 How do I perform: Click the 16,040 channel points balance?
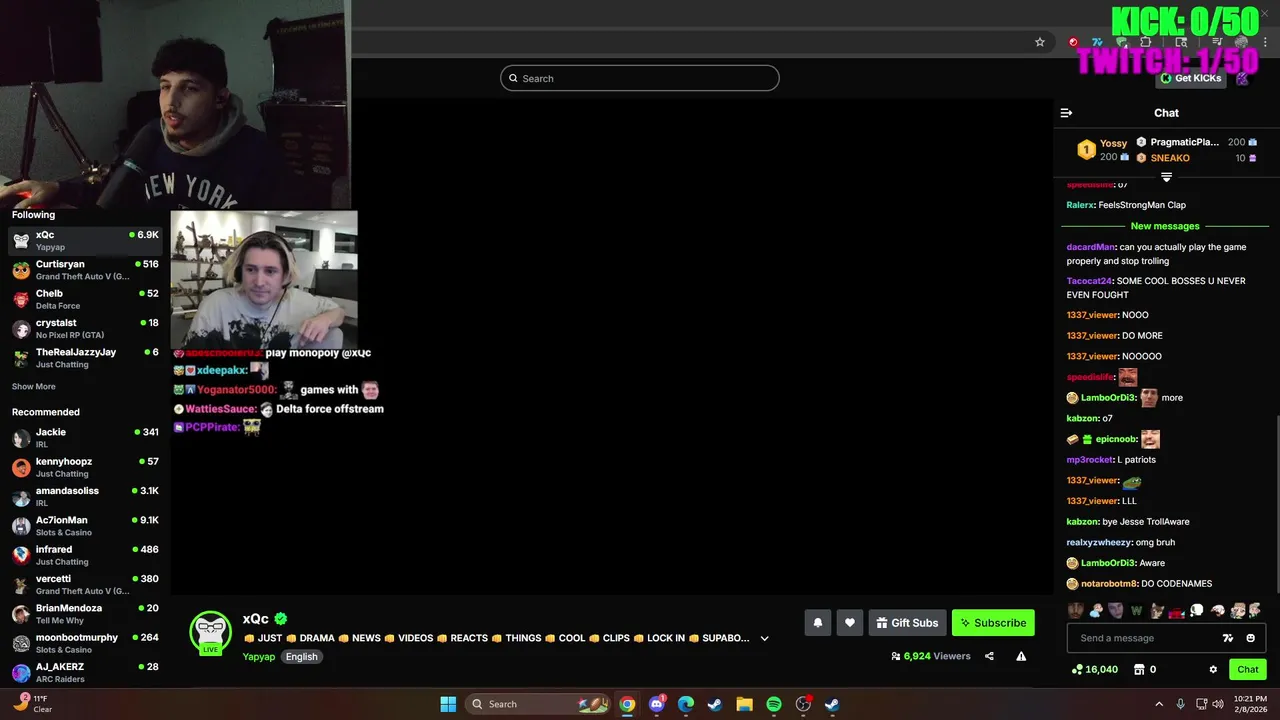point(1094,670)
